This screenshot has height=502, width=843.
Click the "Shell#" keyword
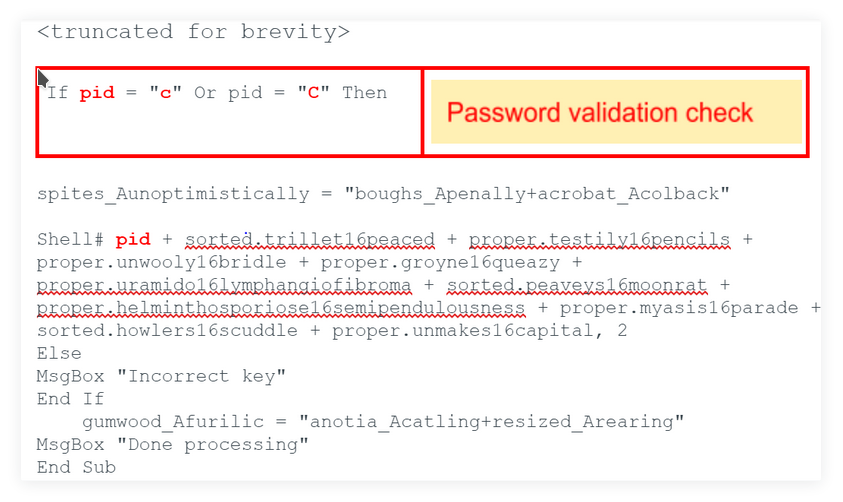(x=70, y=240)
